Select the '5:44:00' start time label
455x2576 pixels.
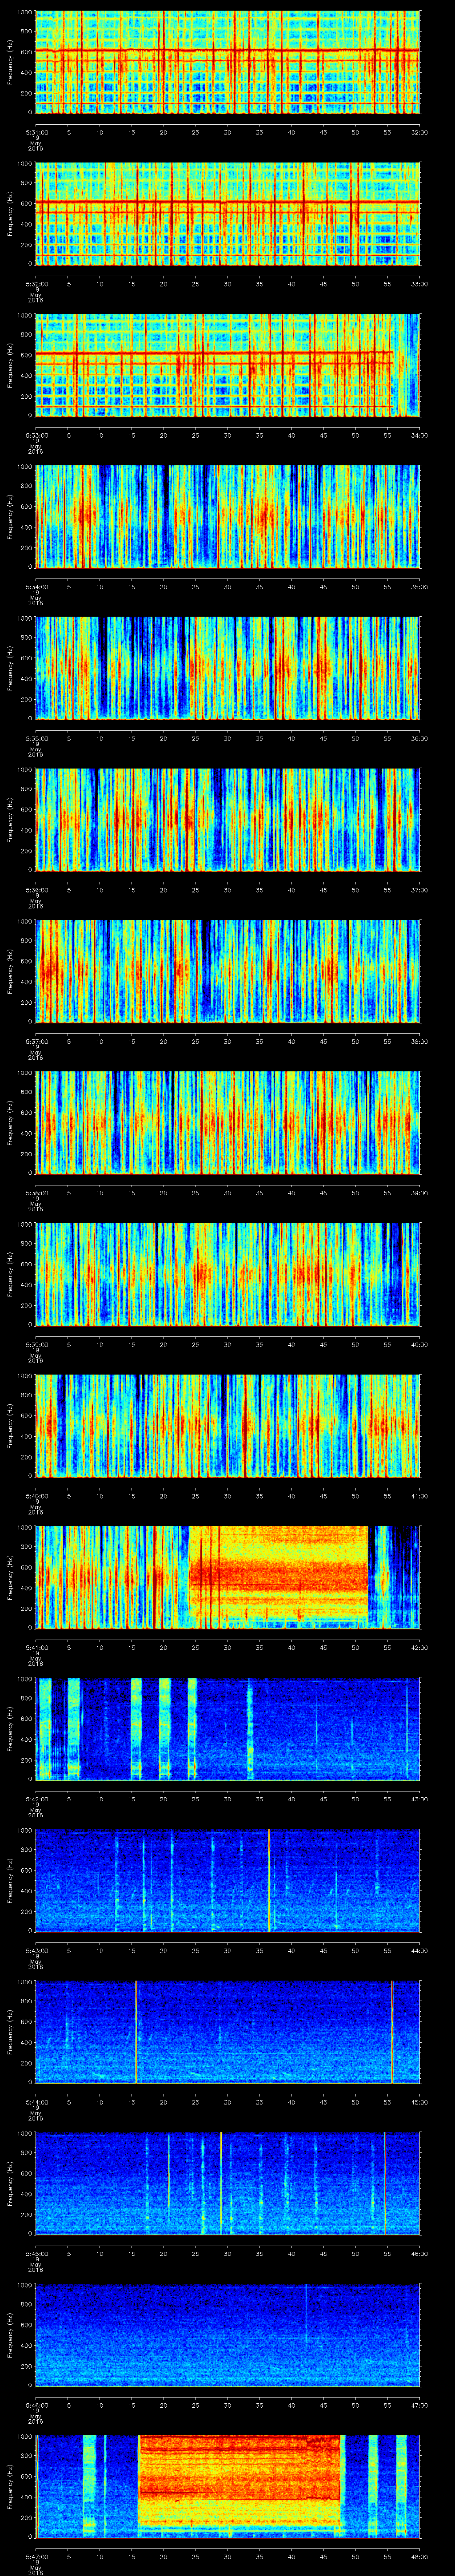click(36, 2102)
